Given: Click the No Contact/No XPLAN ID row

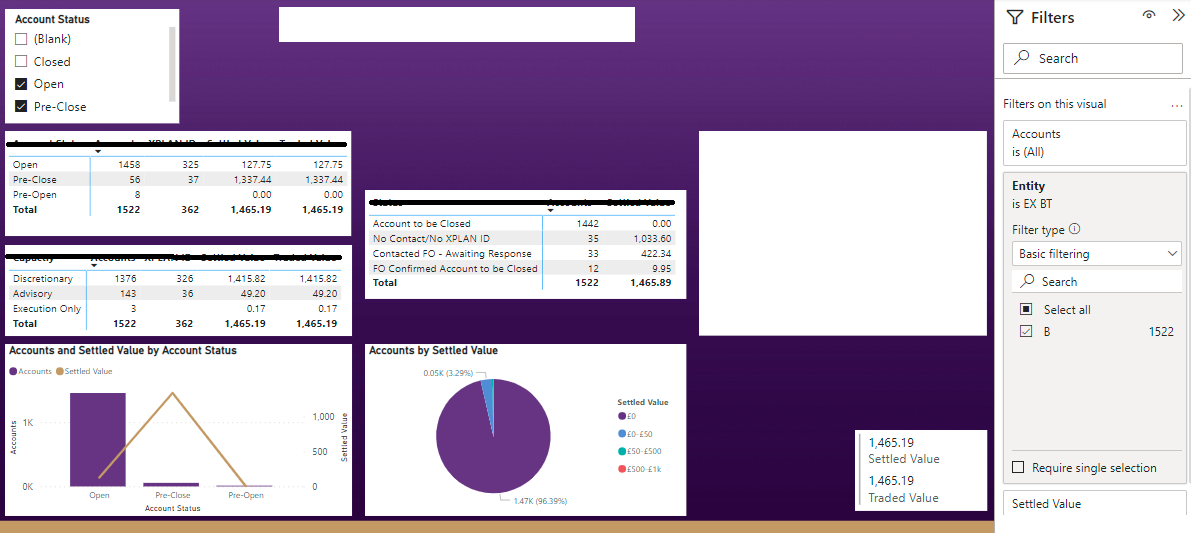Looking at the screenshot, I should tap(522, 238).
